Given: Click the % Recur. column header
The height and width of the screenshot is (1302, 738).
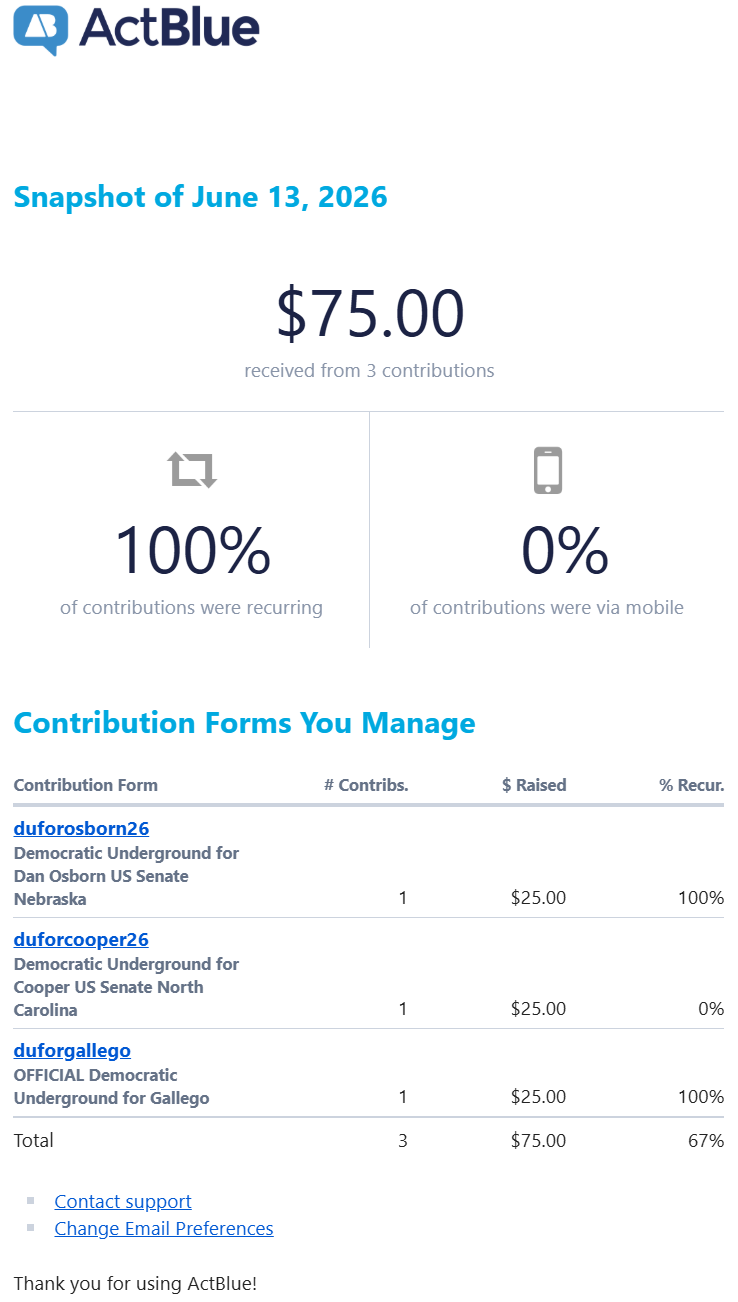Looking at the screenshot, I should 691,785.
